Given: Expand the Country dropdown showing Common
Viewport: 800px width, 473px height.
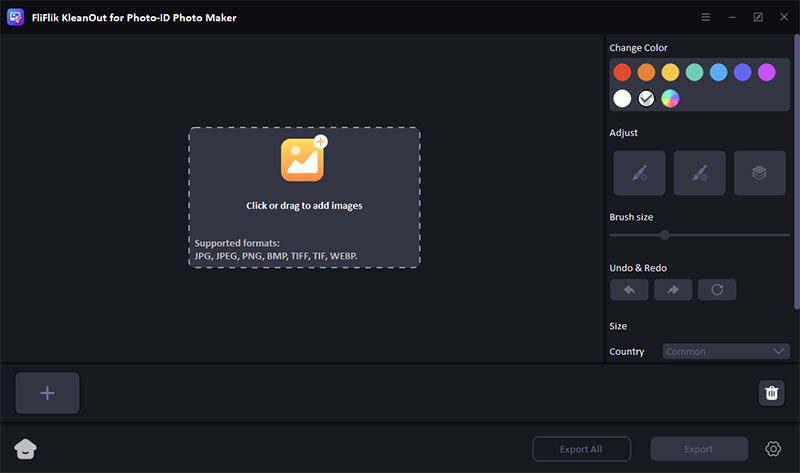Looking at the screenshot, I should coord(726,351).
